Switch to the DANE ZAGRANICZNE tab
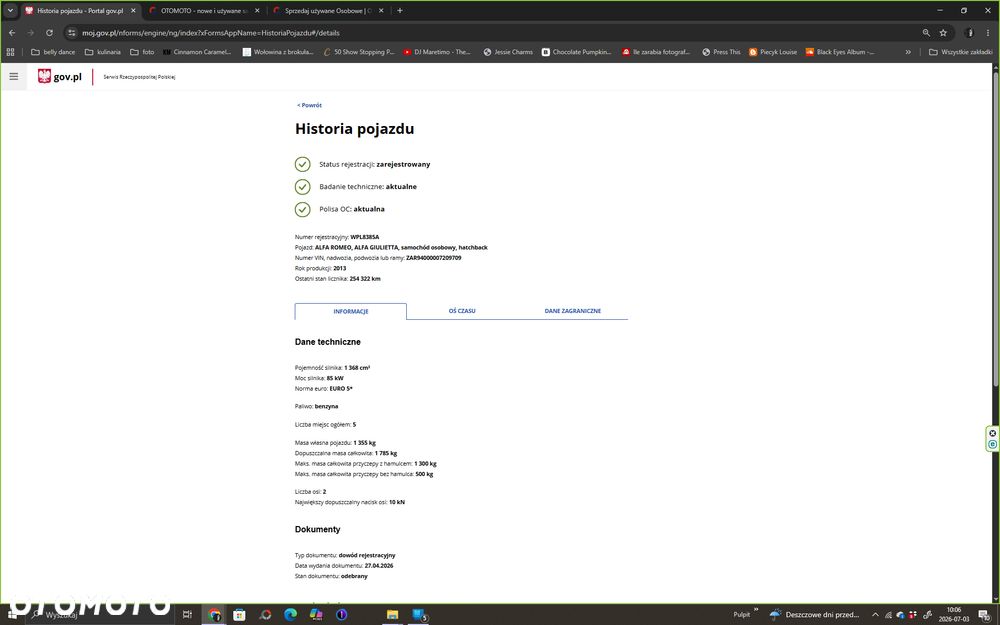 (573, 311)
